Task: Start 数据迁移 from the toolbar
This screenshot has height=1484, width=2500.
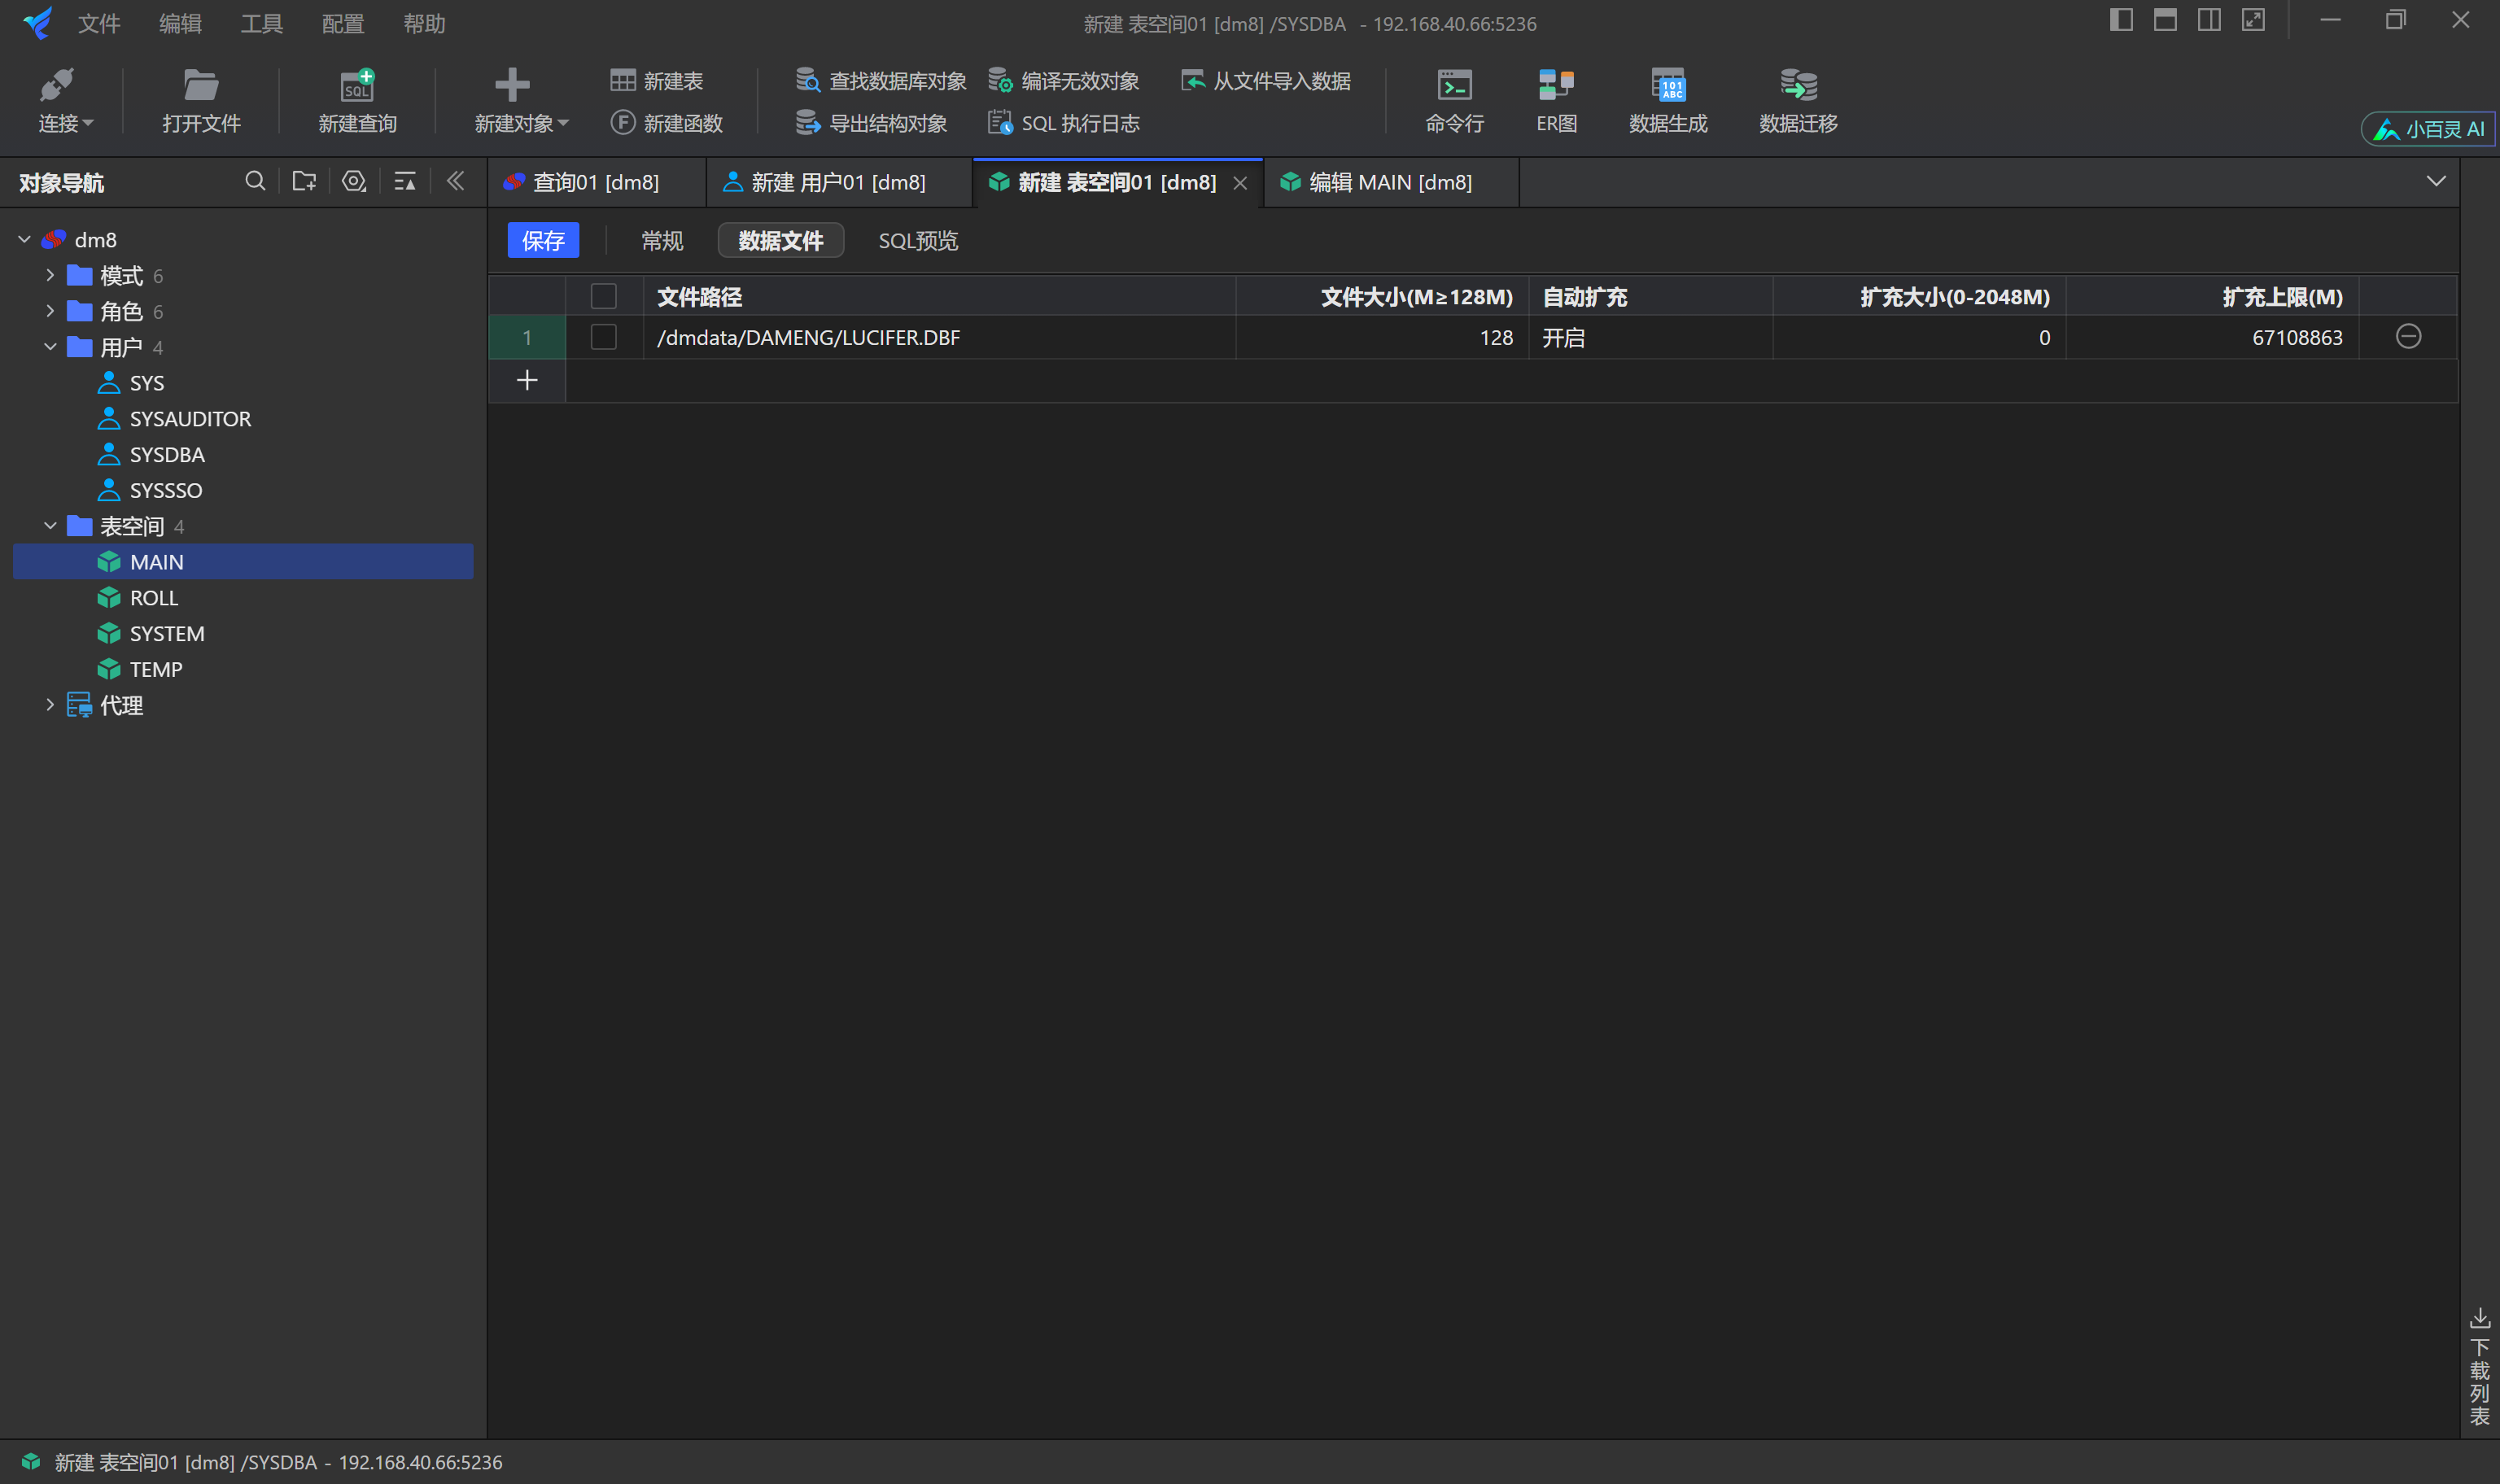Action: point(1796,99)
